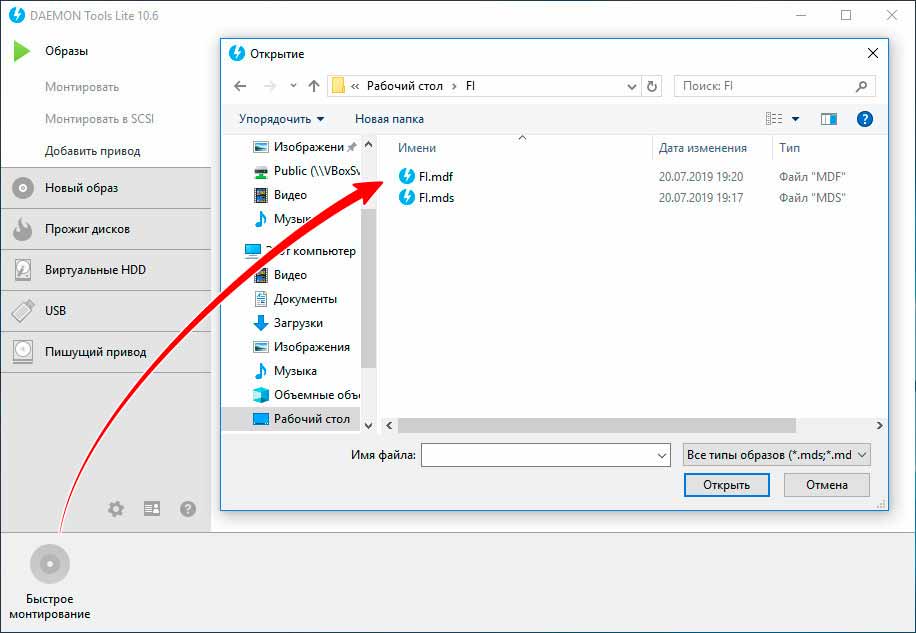This screenshot has height=633, width=916.
Task: Click the Виртуальные HDD drive icon
Action: pyautogui.click(x=23, y=270)
